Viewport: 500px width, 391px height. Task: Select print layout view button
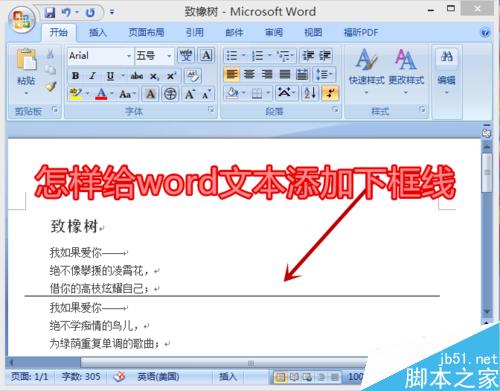pyautogui.click(x=280, y=377)
